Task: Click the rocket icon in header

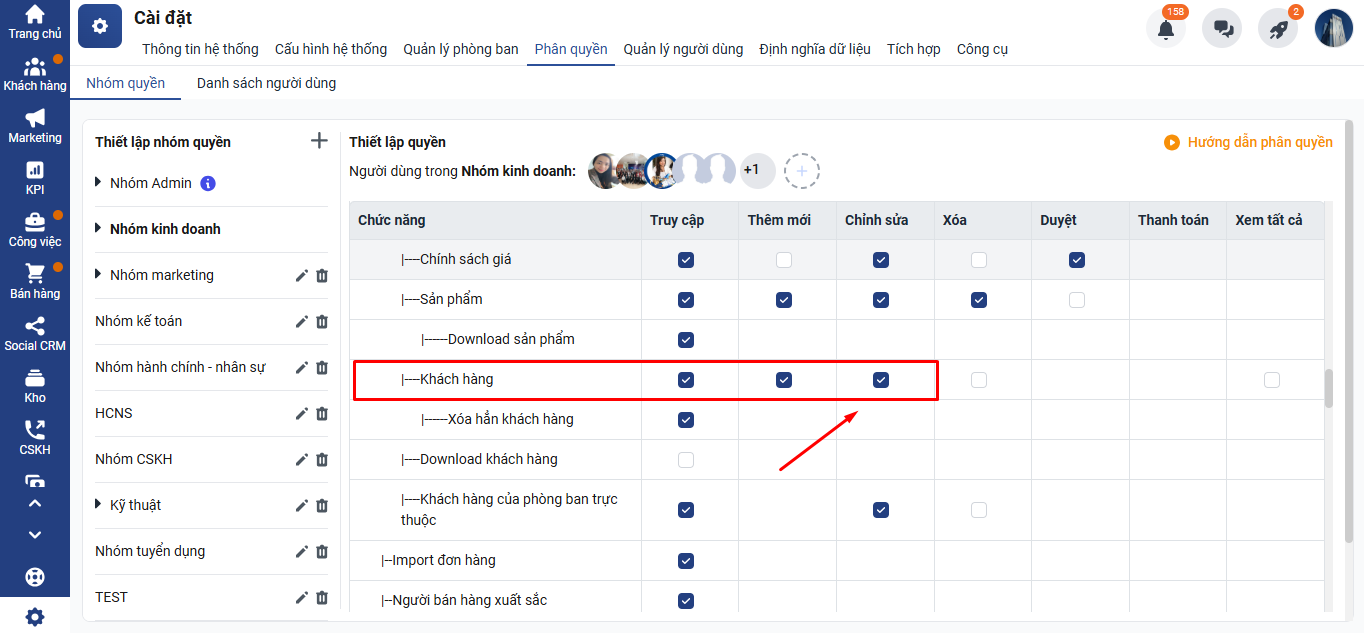Action: pos(1278,29)
